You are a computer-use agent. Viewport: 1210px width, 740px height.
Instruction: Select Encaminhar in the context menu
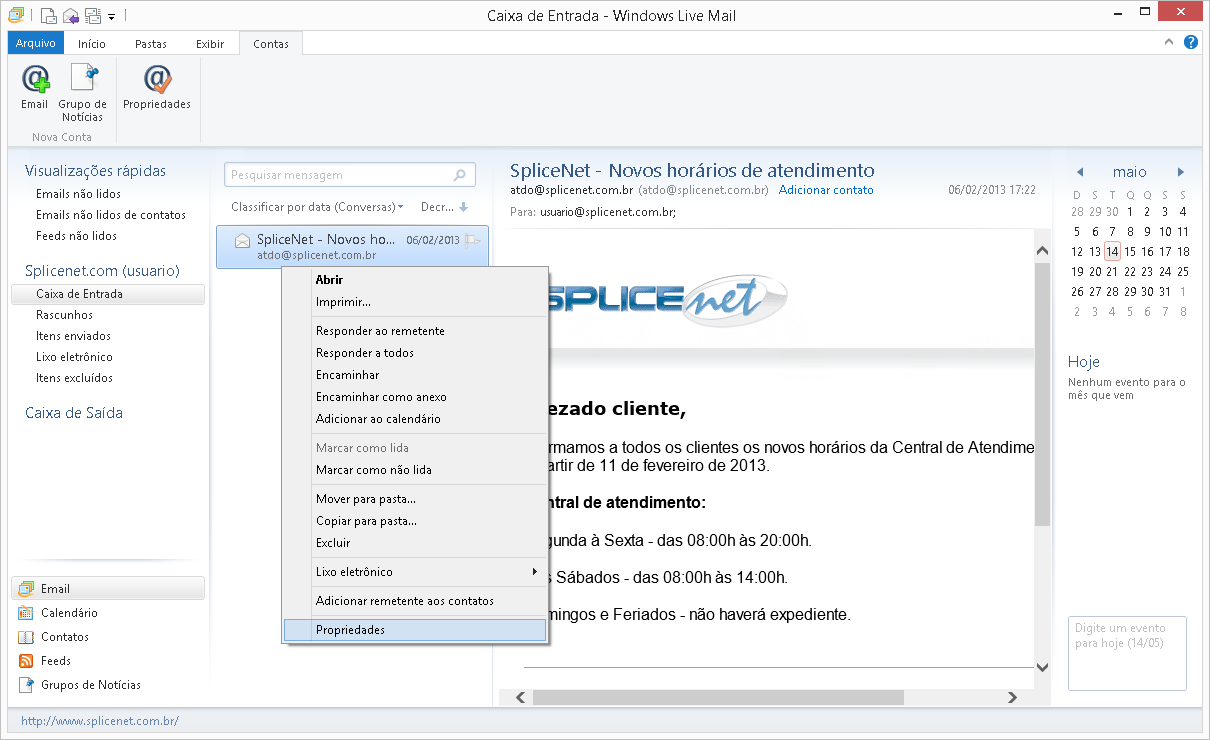pyautogui.click(x=416, y=375)
